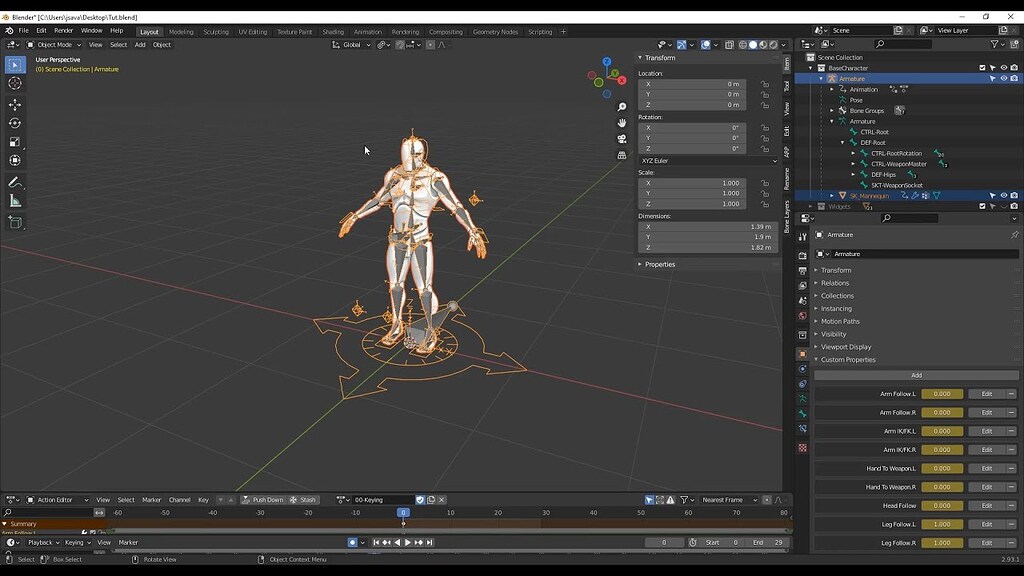The image size is (1024, 576).
Task: Select the 3D Cursor tool
Action: tap(15, 83)
